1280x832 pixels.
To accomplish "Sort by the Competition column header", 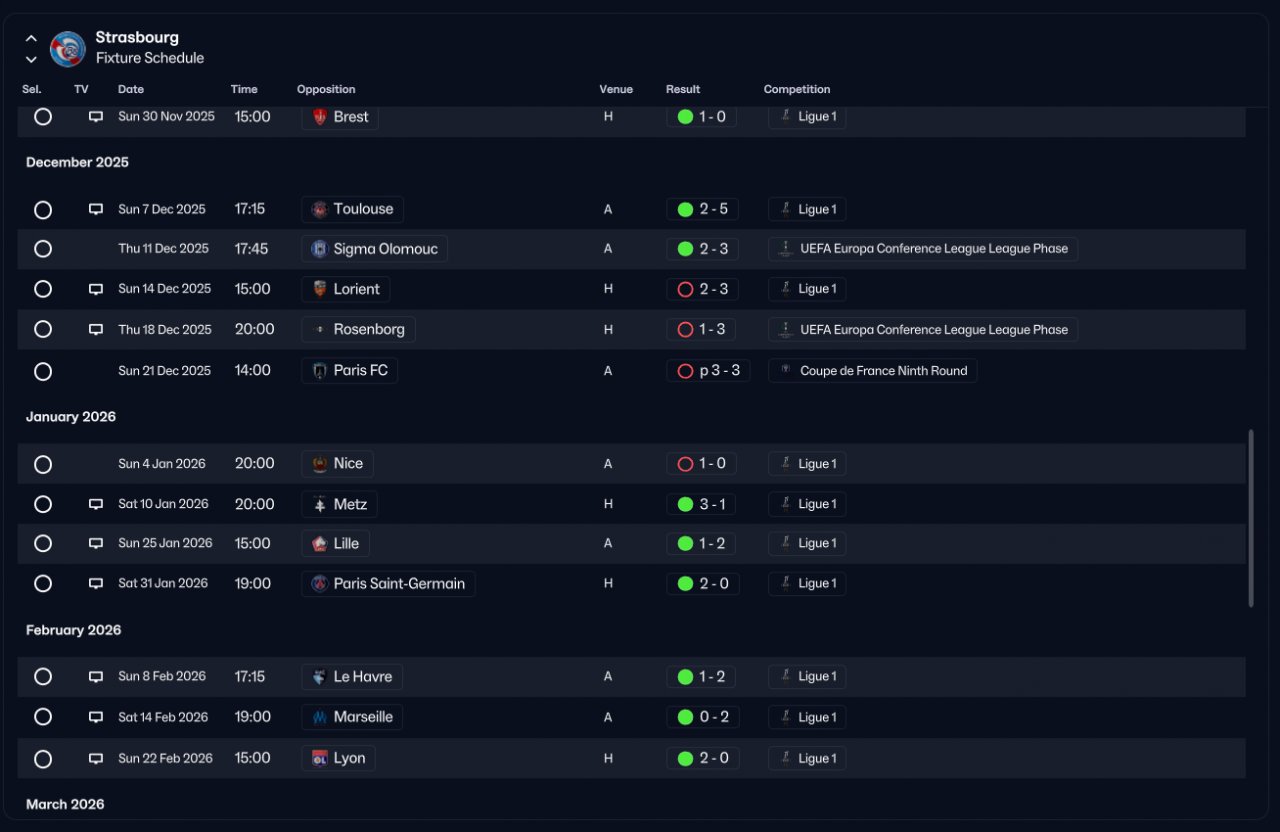I will [x=797, y=89].
